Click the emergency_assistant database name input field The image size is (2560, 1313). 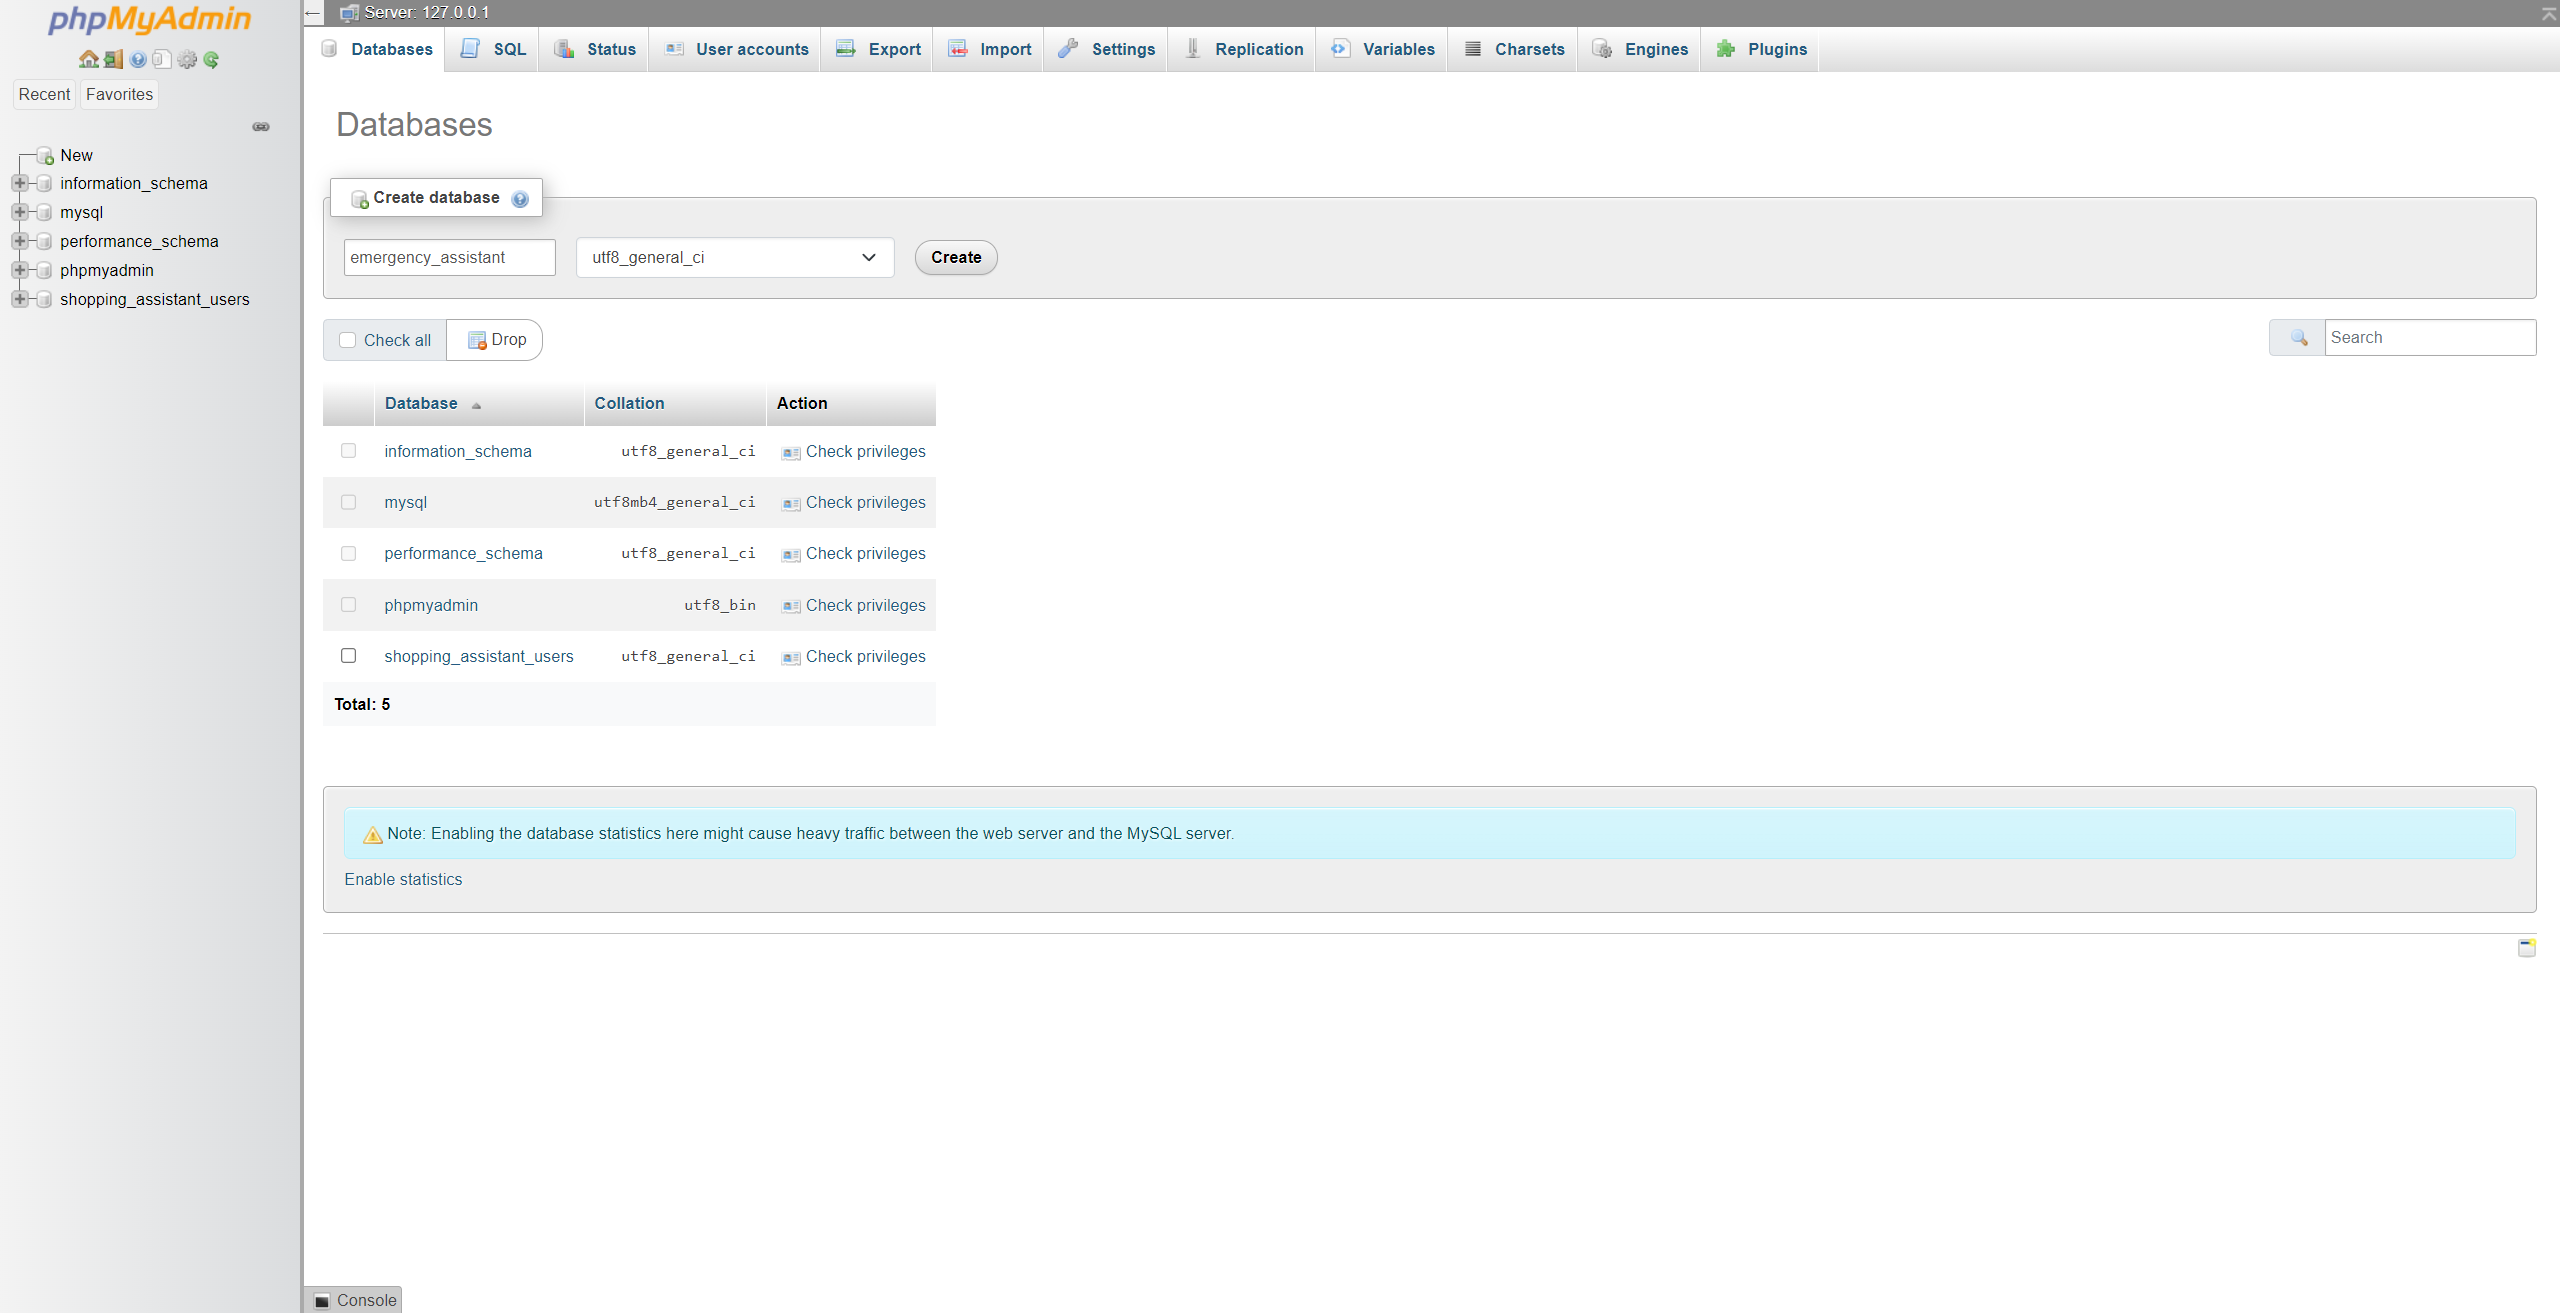point(449,256)
